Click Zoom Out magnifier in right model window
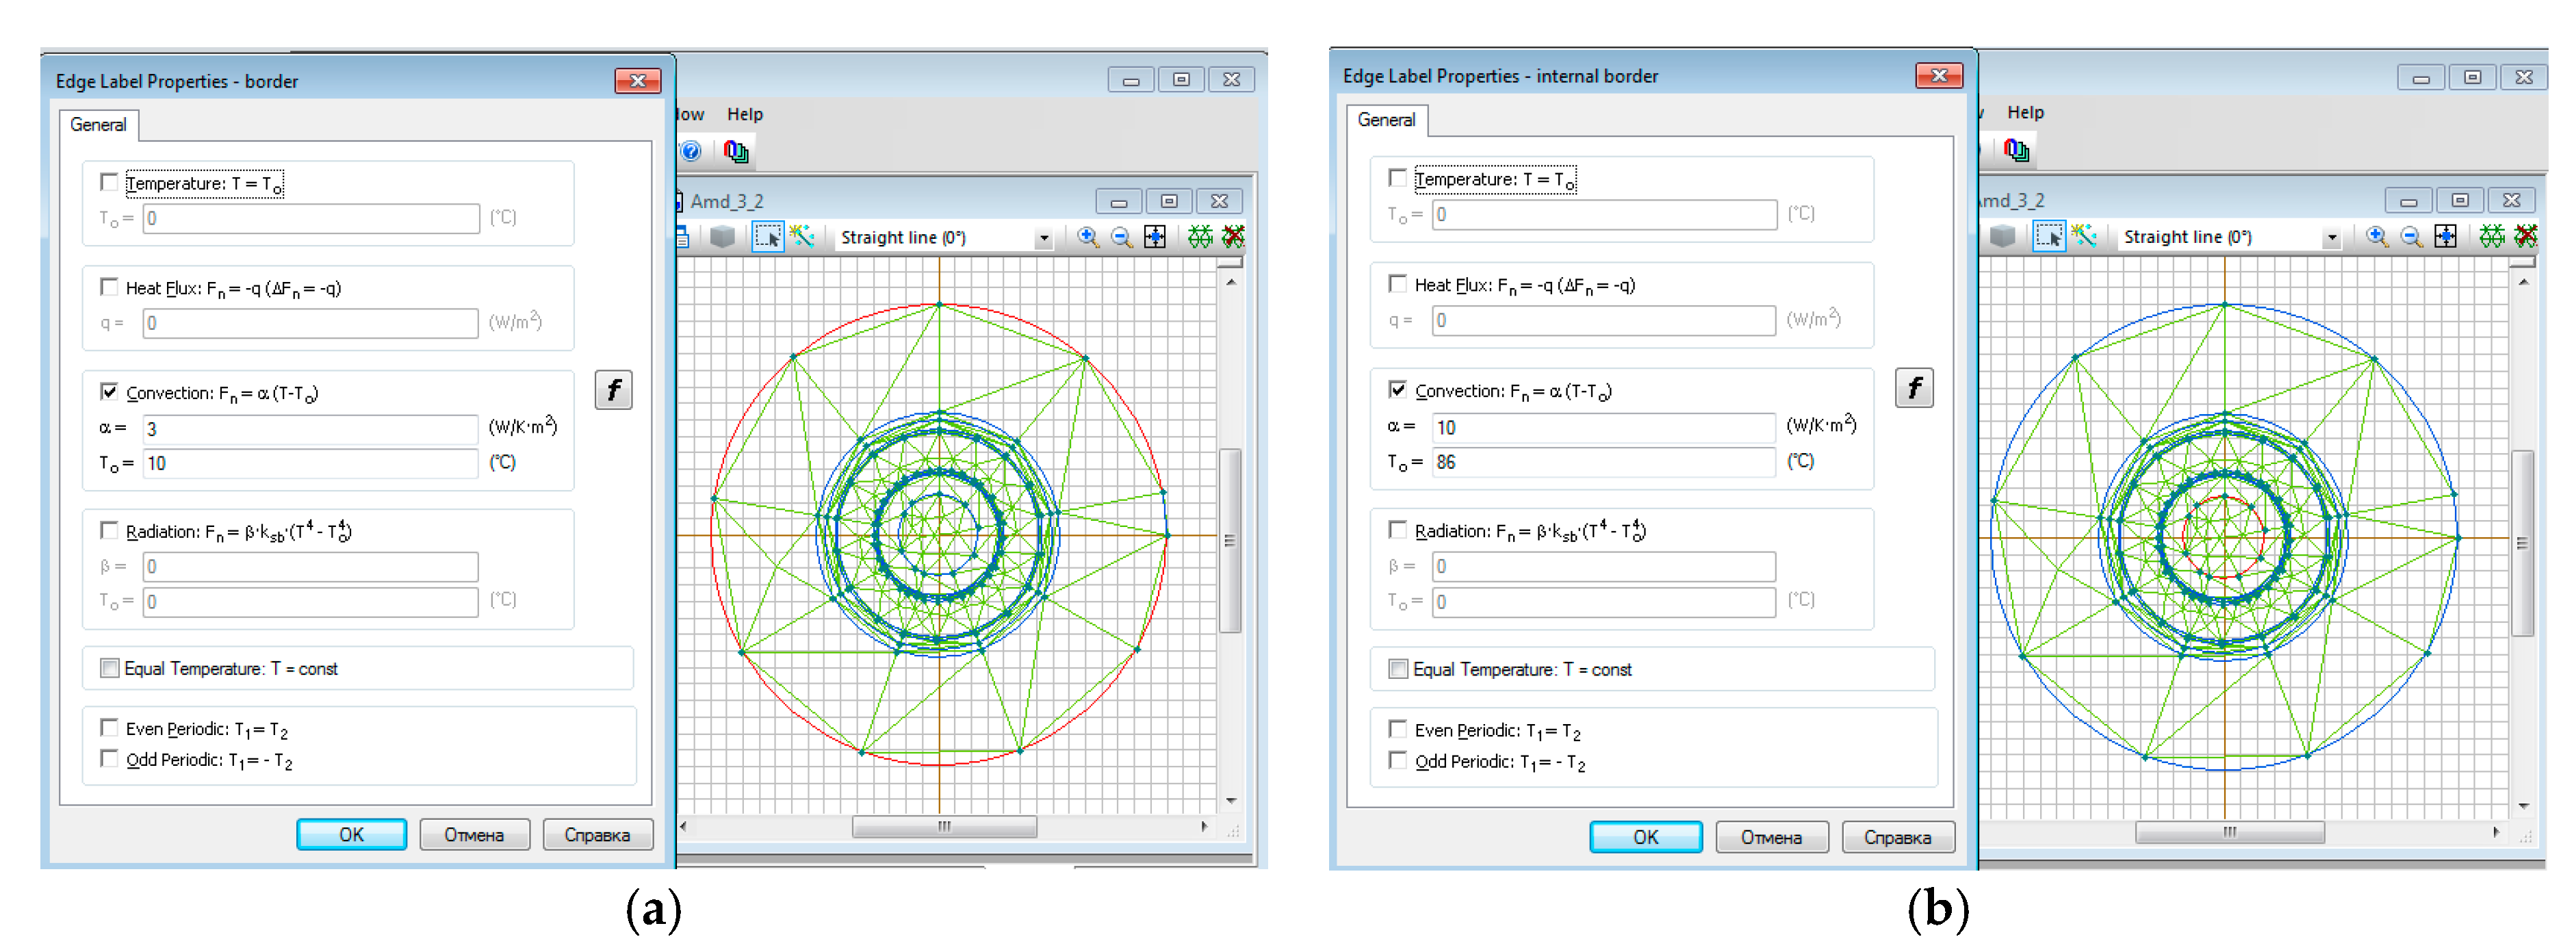 point(2411,237)
